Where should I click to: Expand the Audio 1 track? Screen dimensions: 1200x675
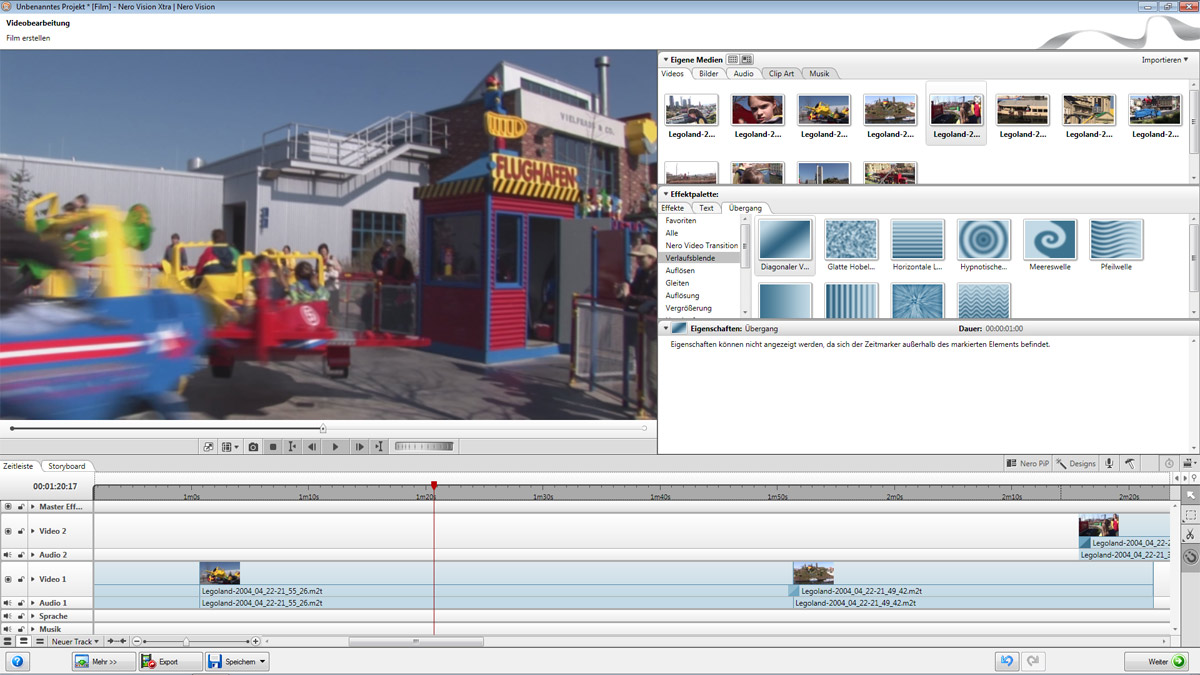pos(32,603)
